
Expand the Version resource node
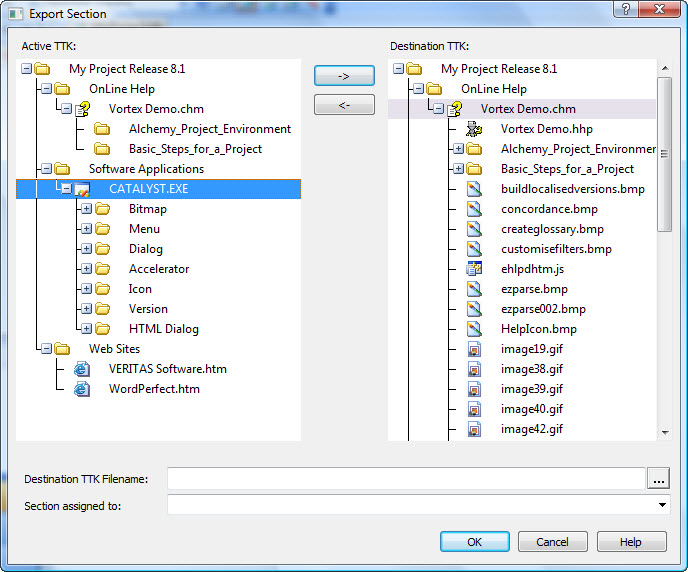pyautogui.click(x=86, y=309)
